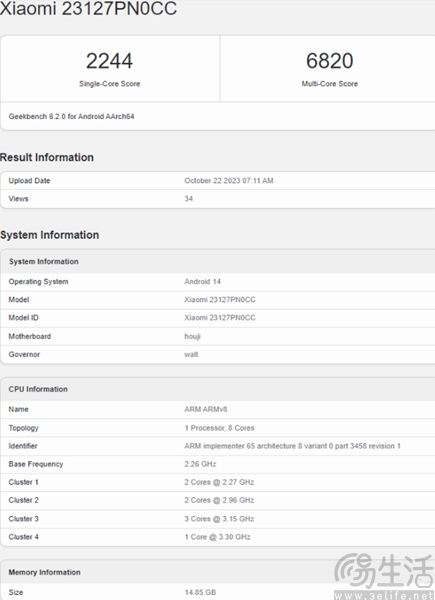
Task: Click the Memory Information table header
Action: [x=44, y=572]
